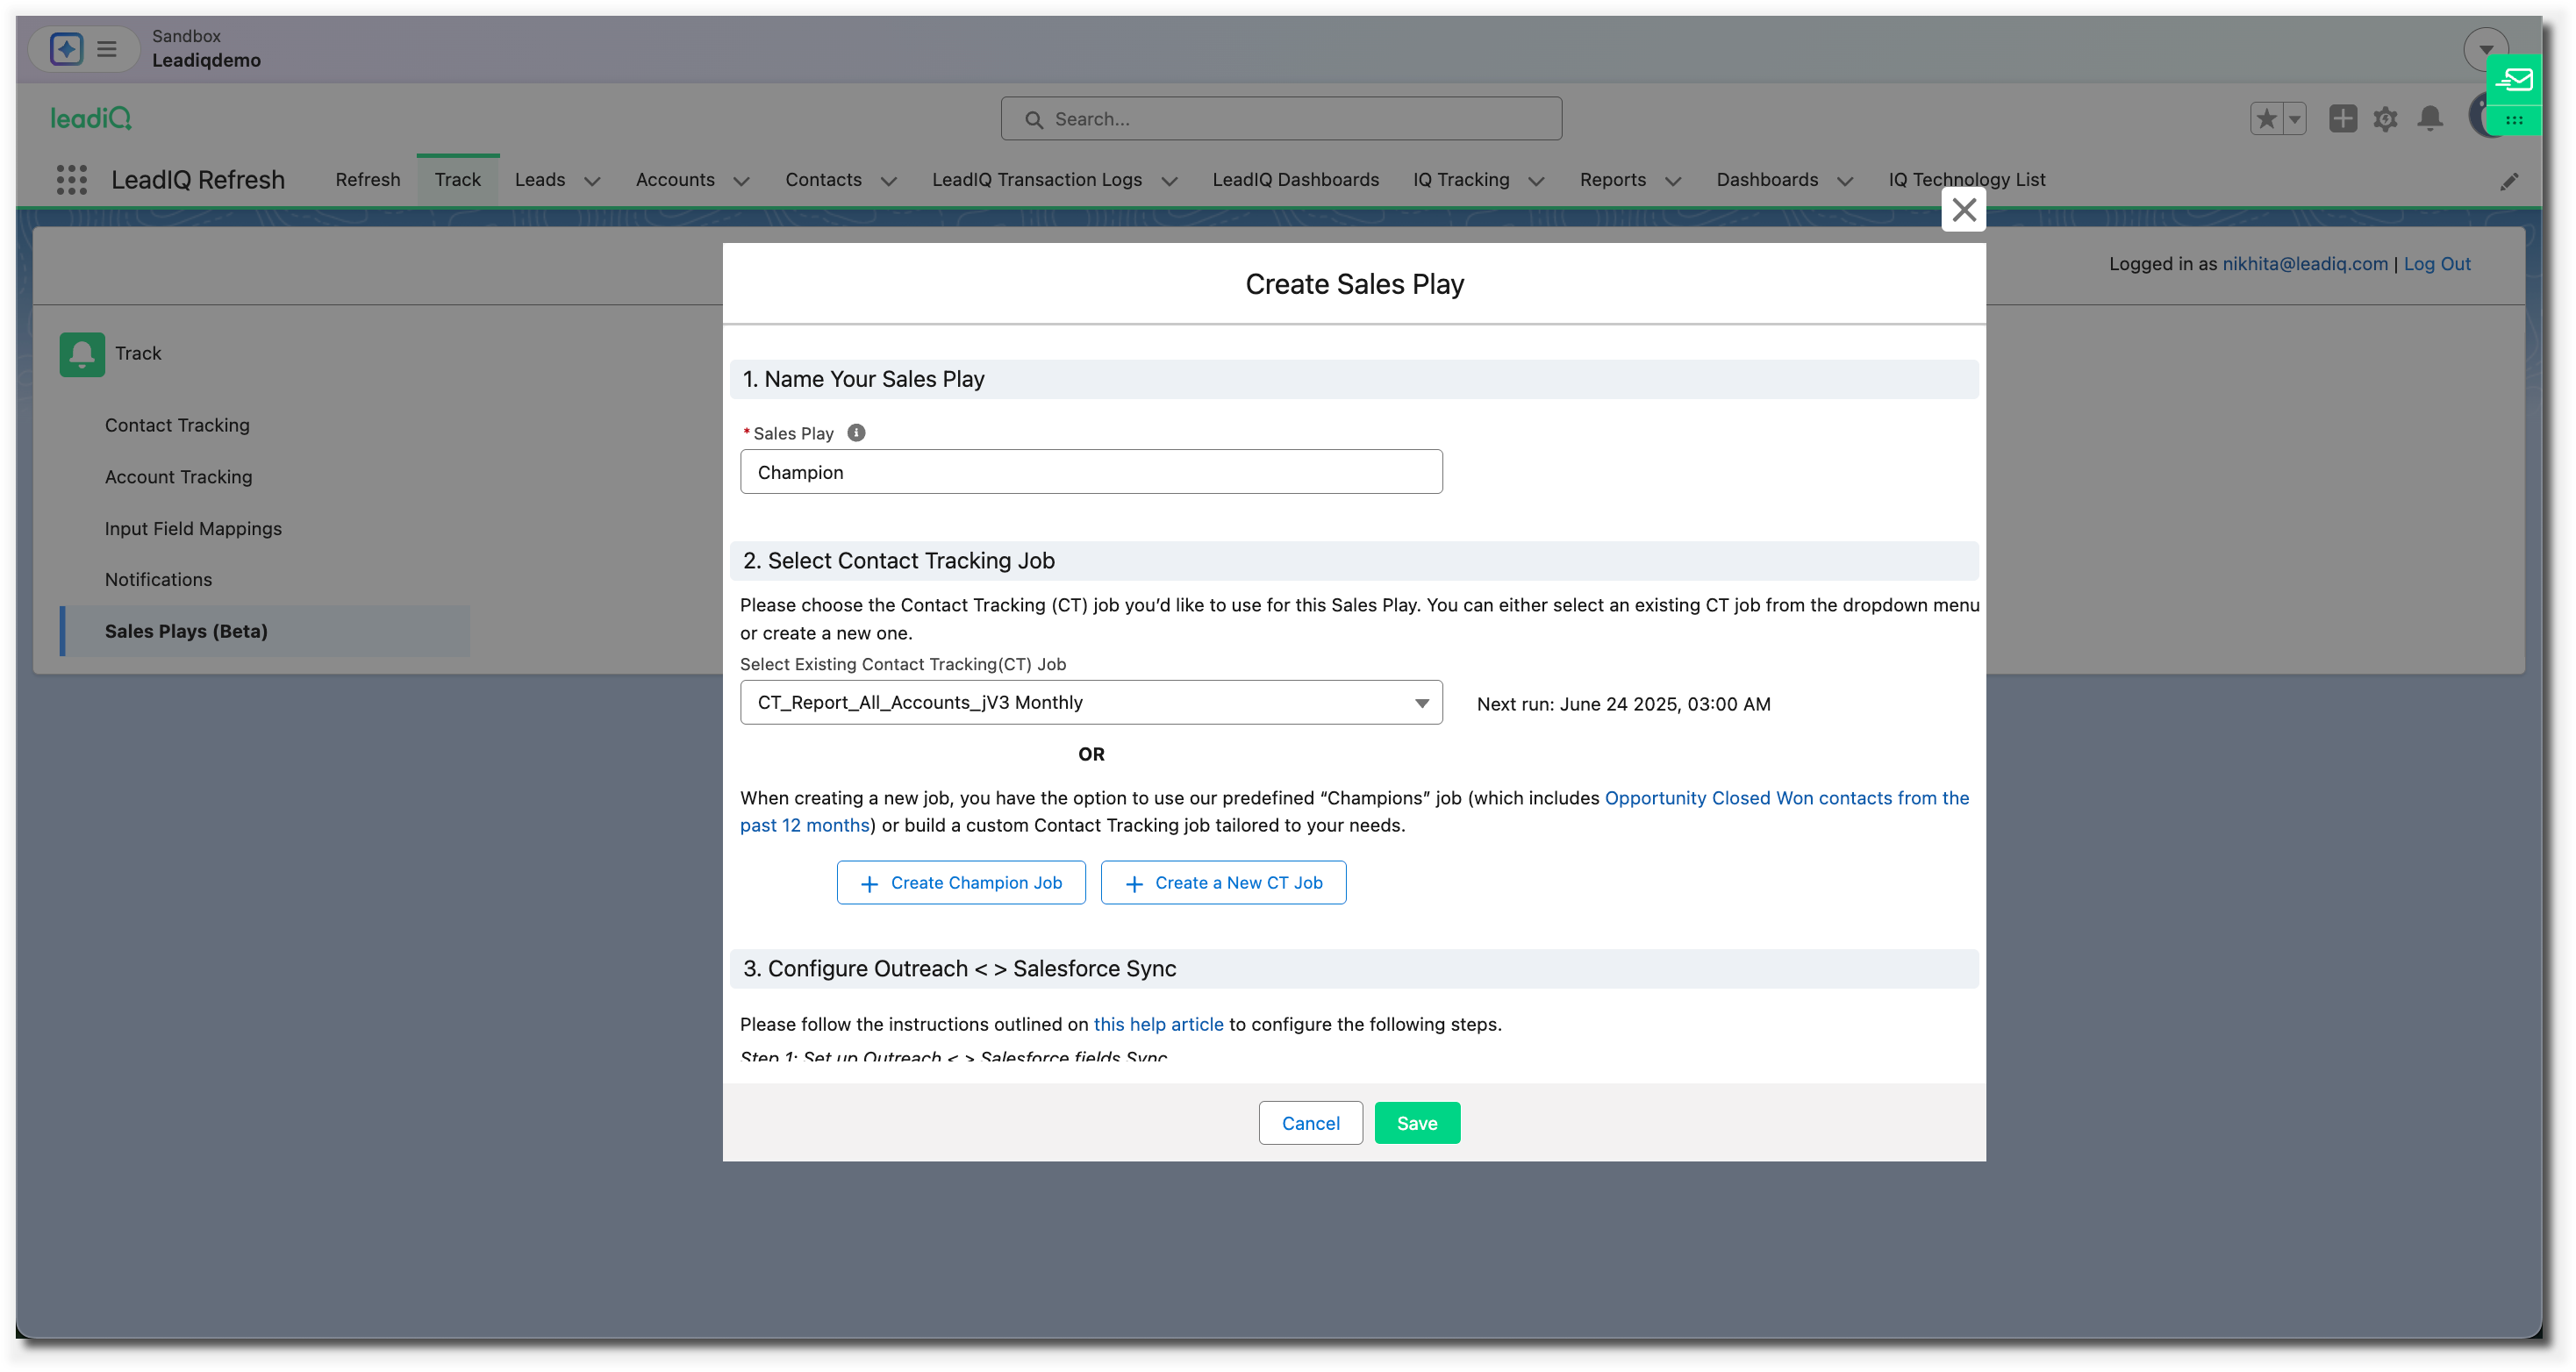Click the favorites star icon
Viewport: 2576px width, 1372px height.
click(2266, 119)
